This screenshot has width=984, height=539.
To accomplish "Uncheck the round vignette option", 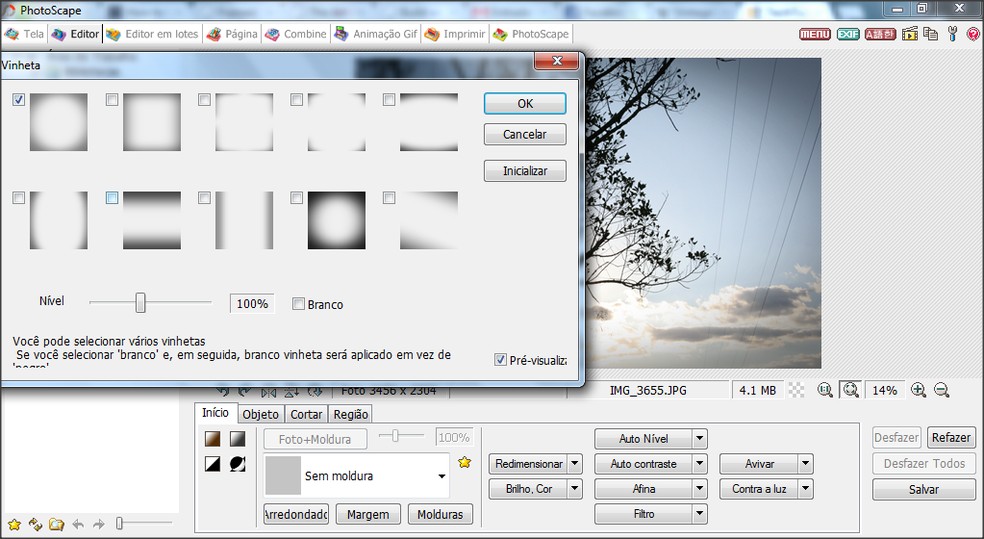I will [x=19, y=99].
